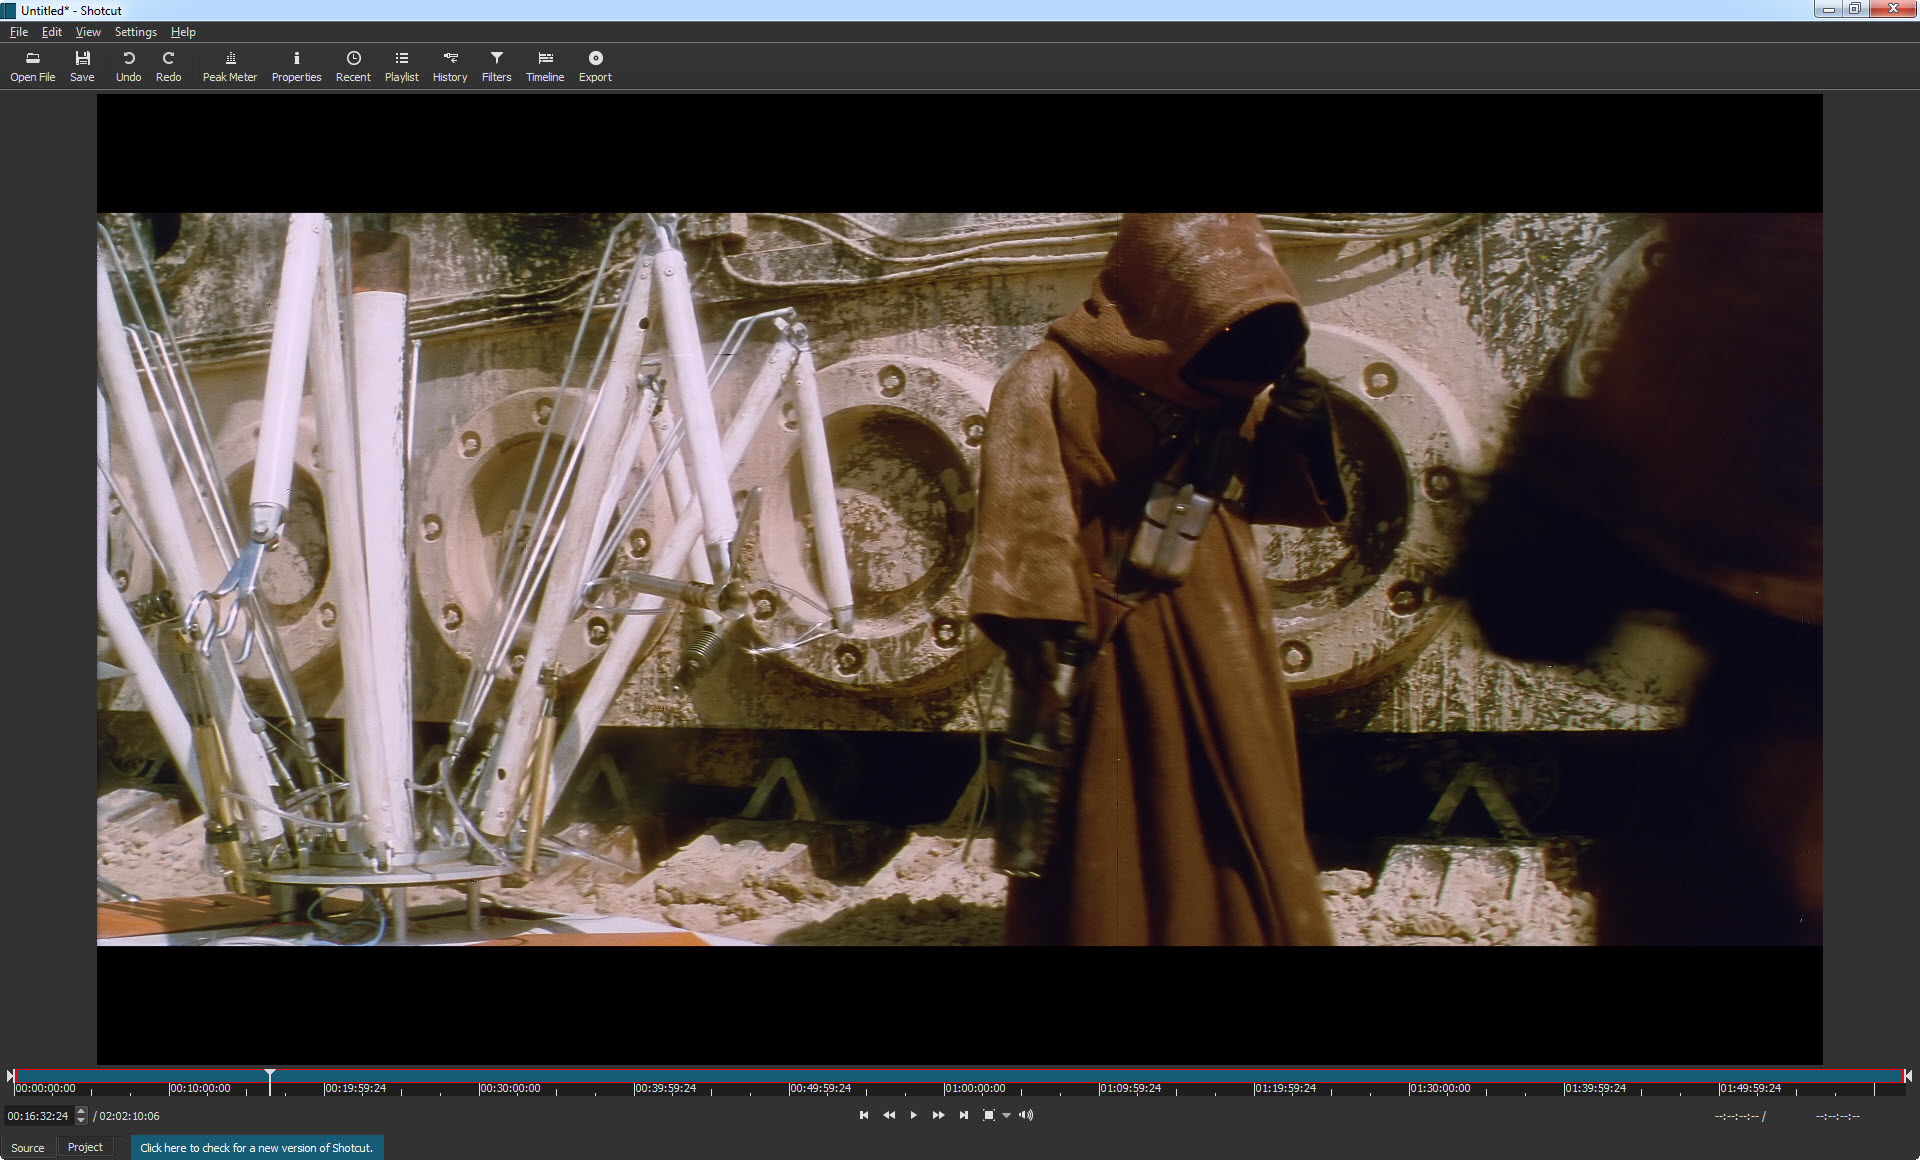Open the Settings menu
This screenshot has height=1160, width=1920.
[135, 32]
